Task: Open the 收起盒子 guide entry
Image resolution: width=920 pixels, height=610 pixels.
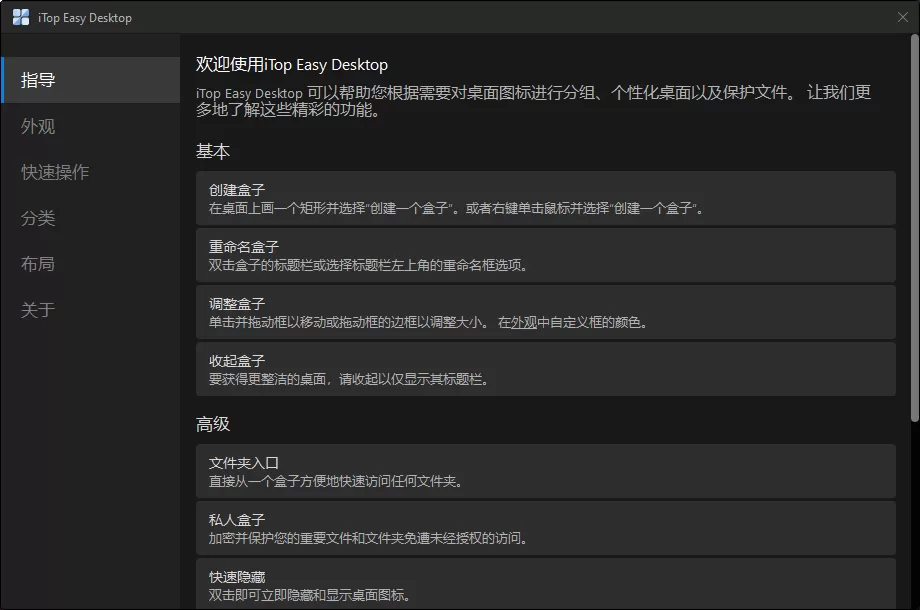Action: tap(545, 371)
